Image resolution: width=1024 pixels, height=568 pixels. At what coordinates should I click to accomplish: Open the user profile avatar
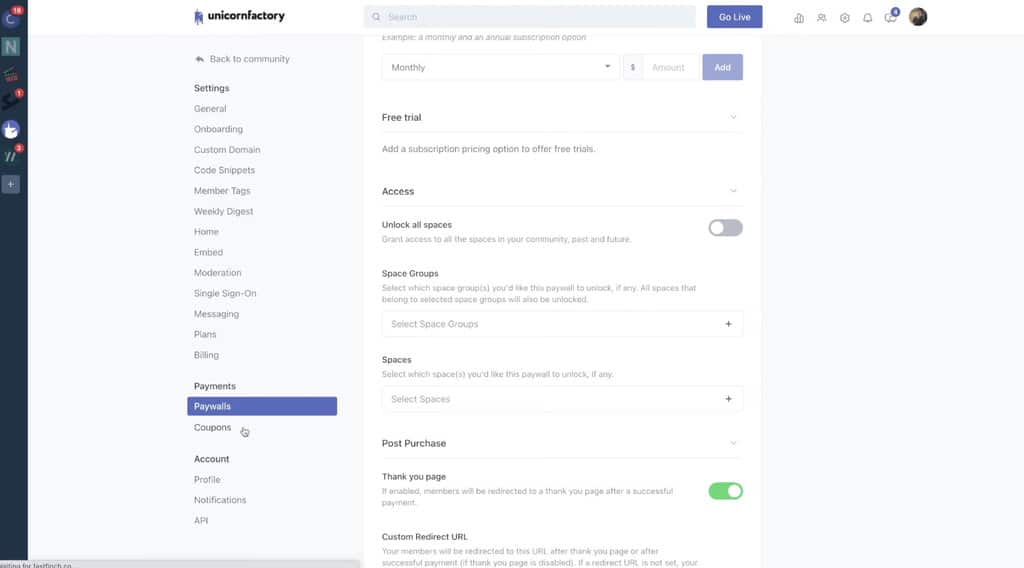coord(918,17)
